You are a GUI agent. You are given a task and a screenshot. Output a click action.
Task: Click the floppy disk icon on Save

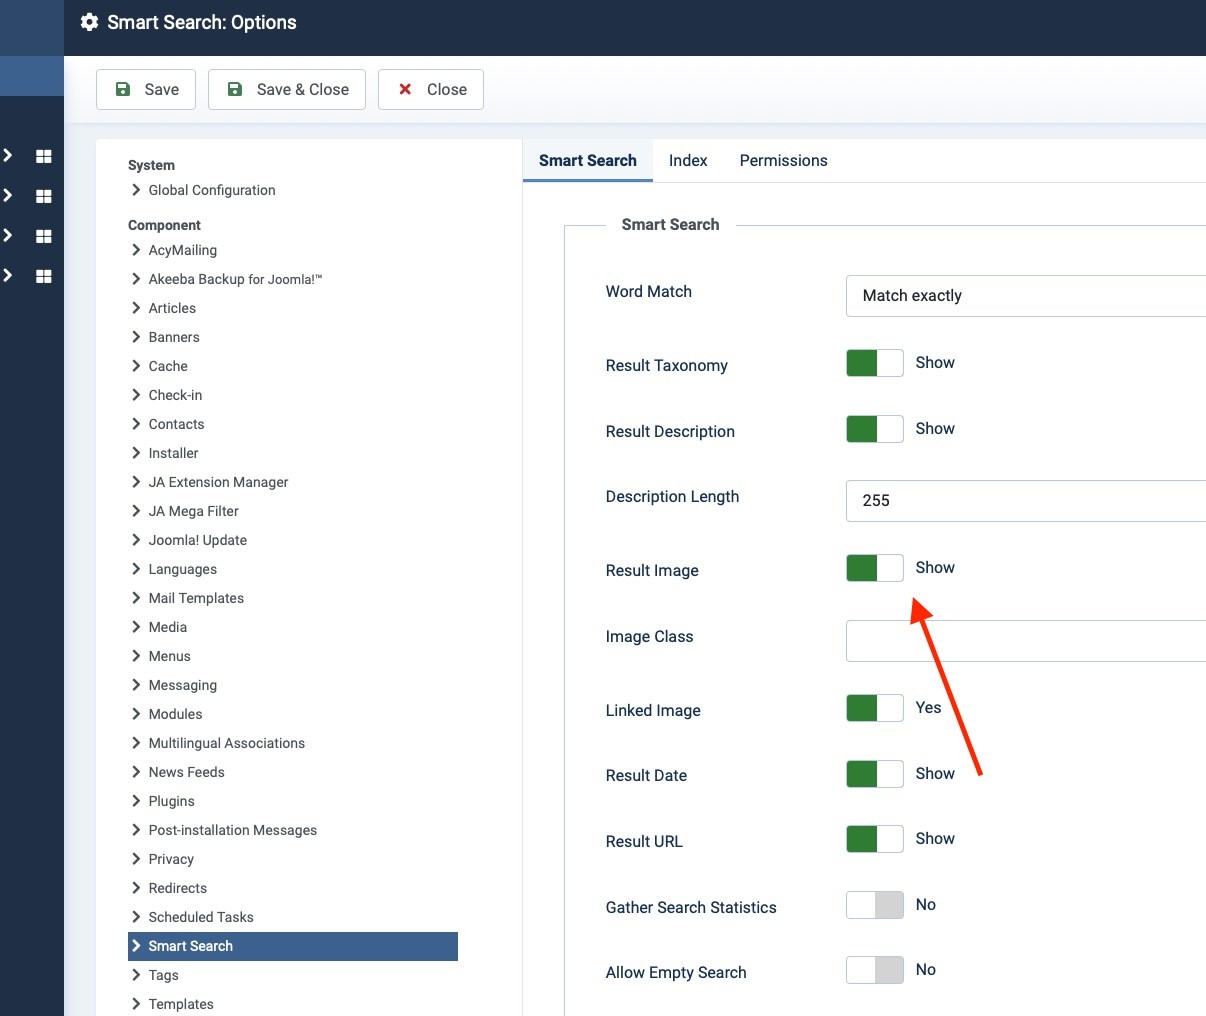(123, 89)
